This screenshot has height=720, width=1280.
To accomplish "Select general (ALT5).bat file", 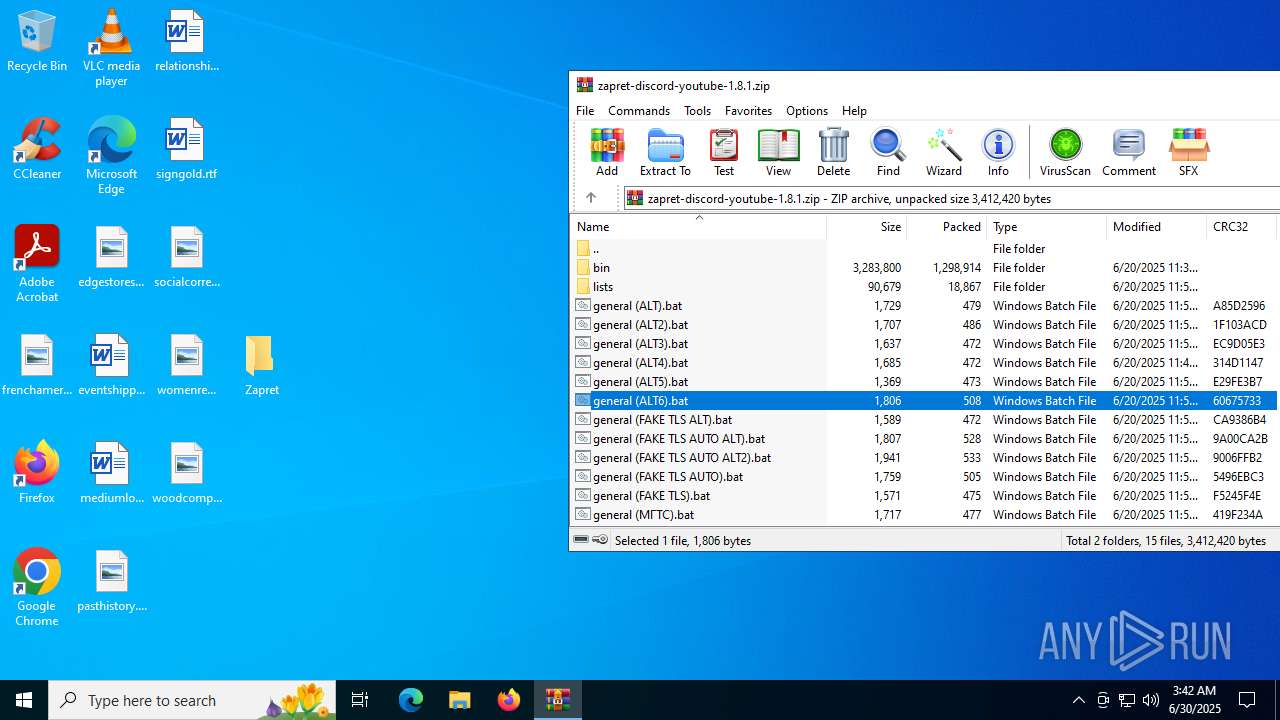I will click(925, 381).
